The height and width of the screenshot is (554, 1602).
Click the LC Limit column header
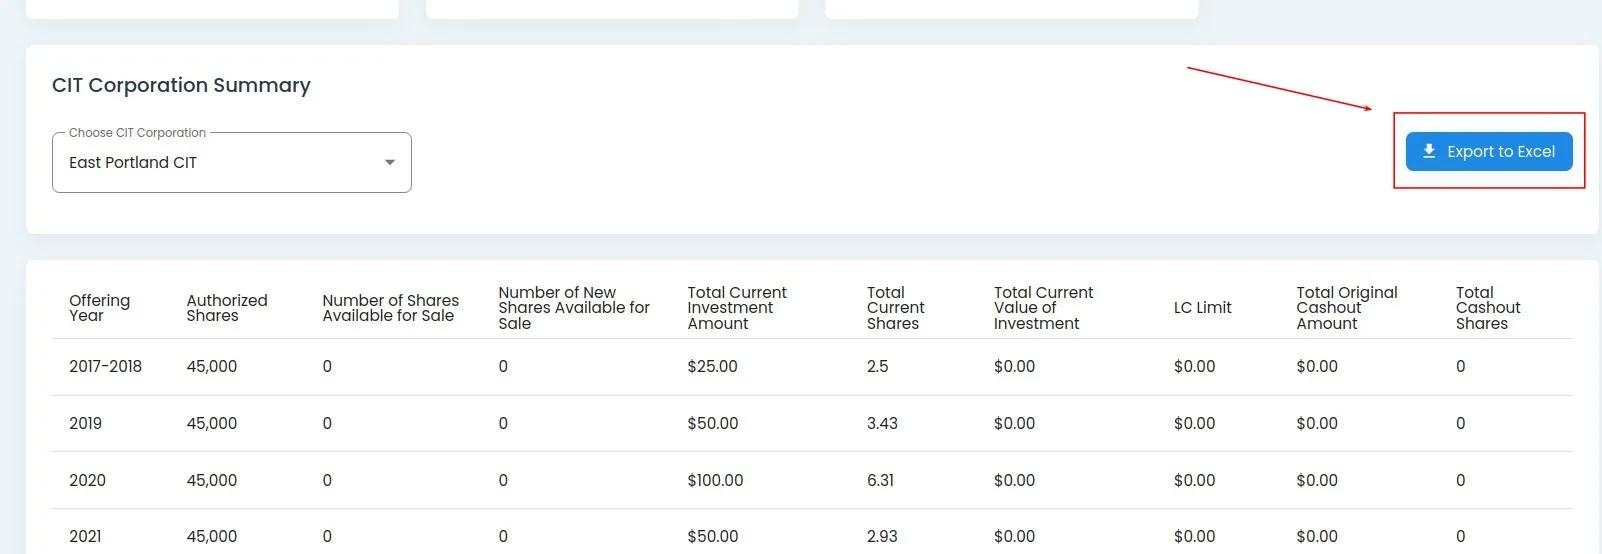pyautogui.click(x=1202, y=308)
